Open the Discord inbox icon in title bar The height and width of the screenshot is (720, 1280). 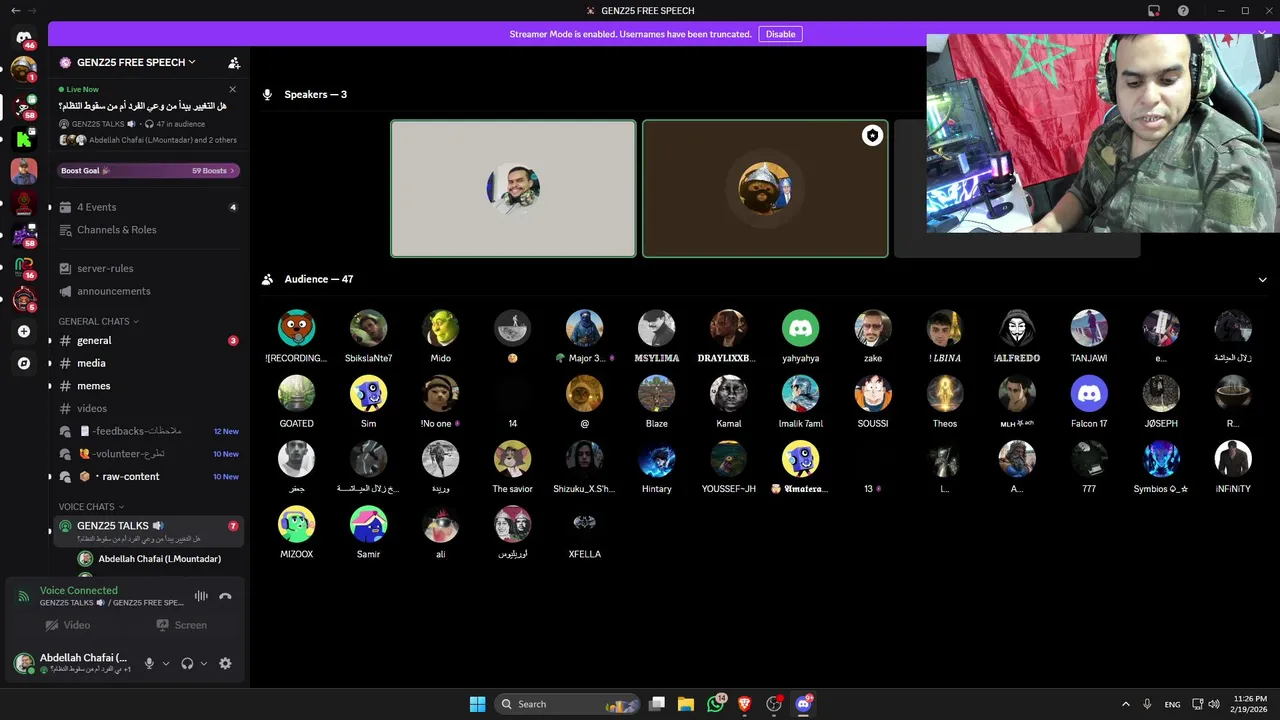point(1154,11)
